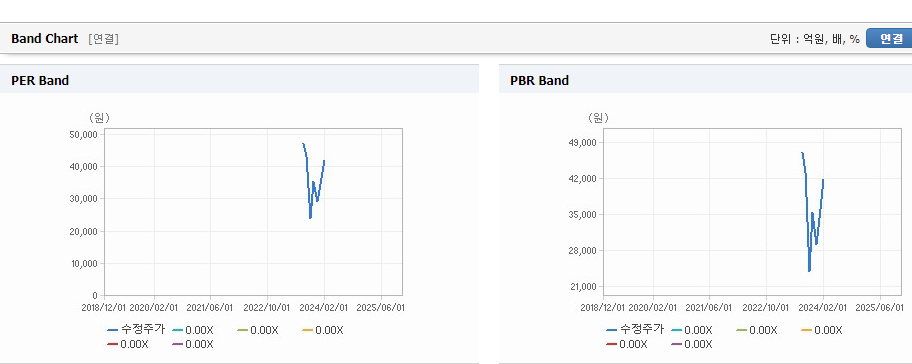
Task: Click the 2020/02/01 date under PER Band chart
Action: pos(154,307)
